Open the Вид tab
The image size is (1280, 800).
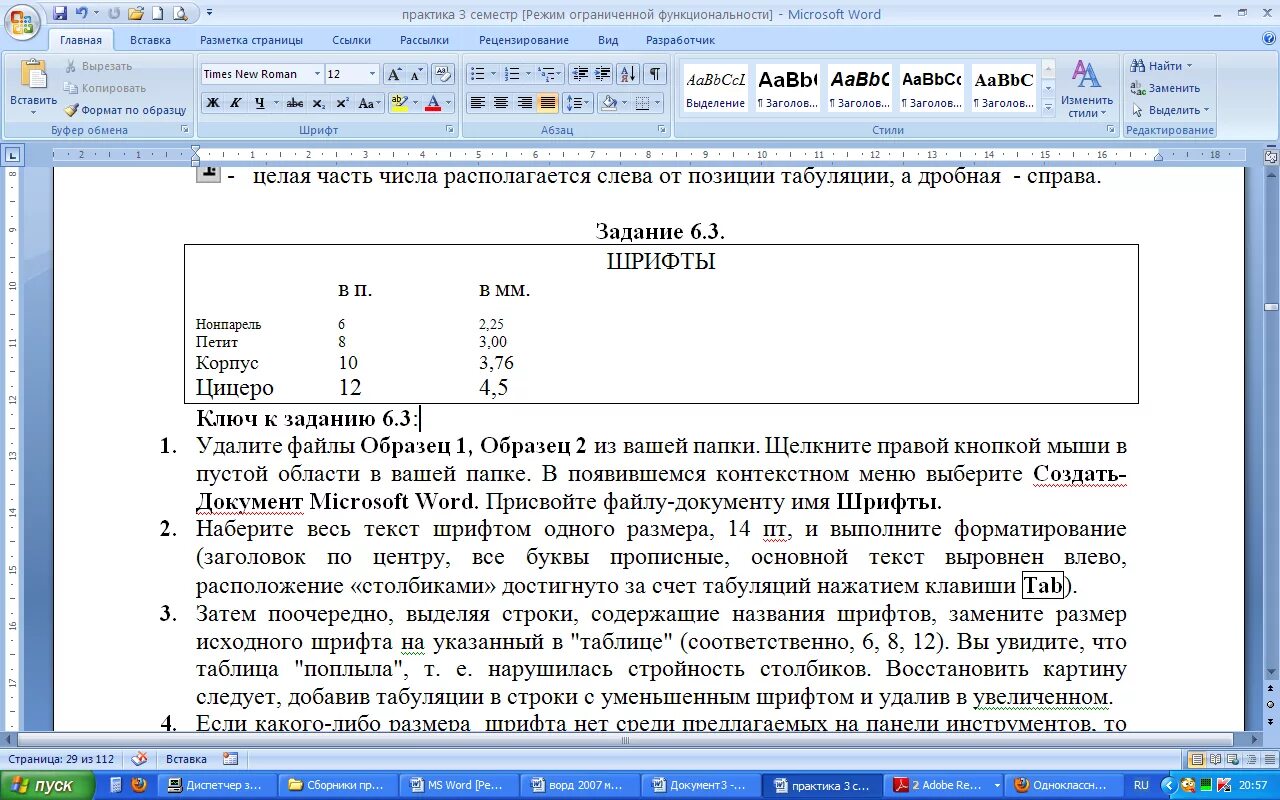click(608, 40)
